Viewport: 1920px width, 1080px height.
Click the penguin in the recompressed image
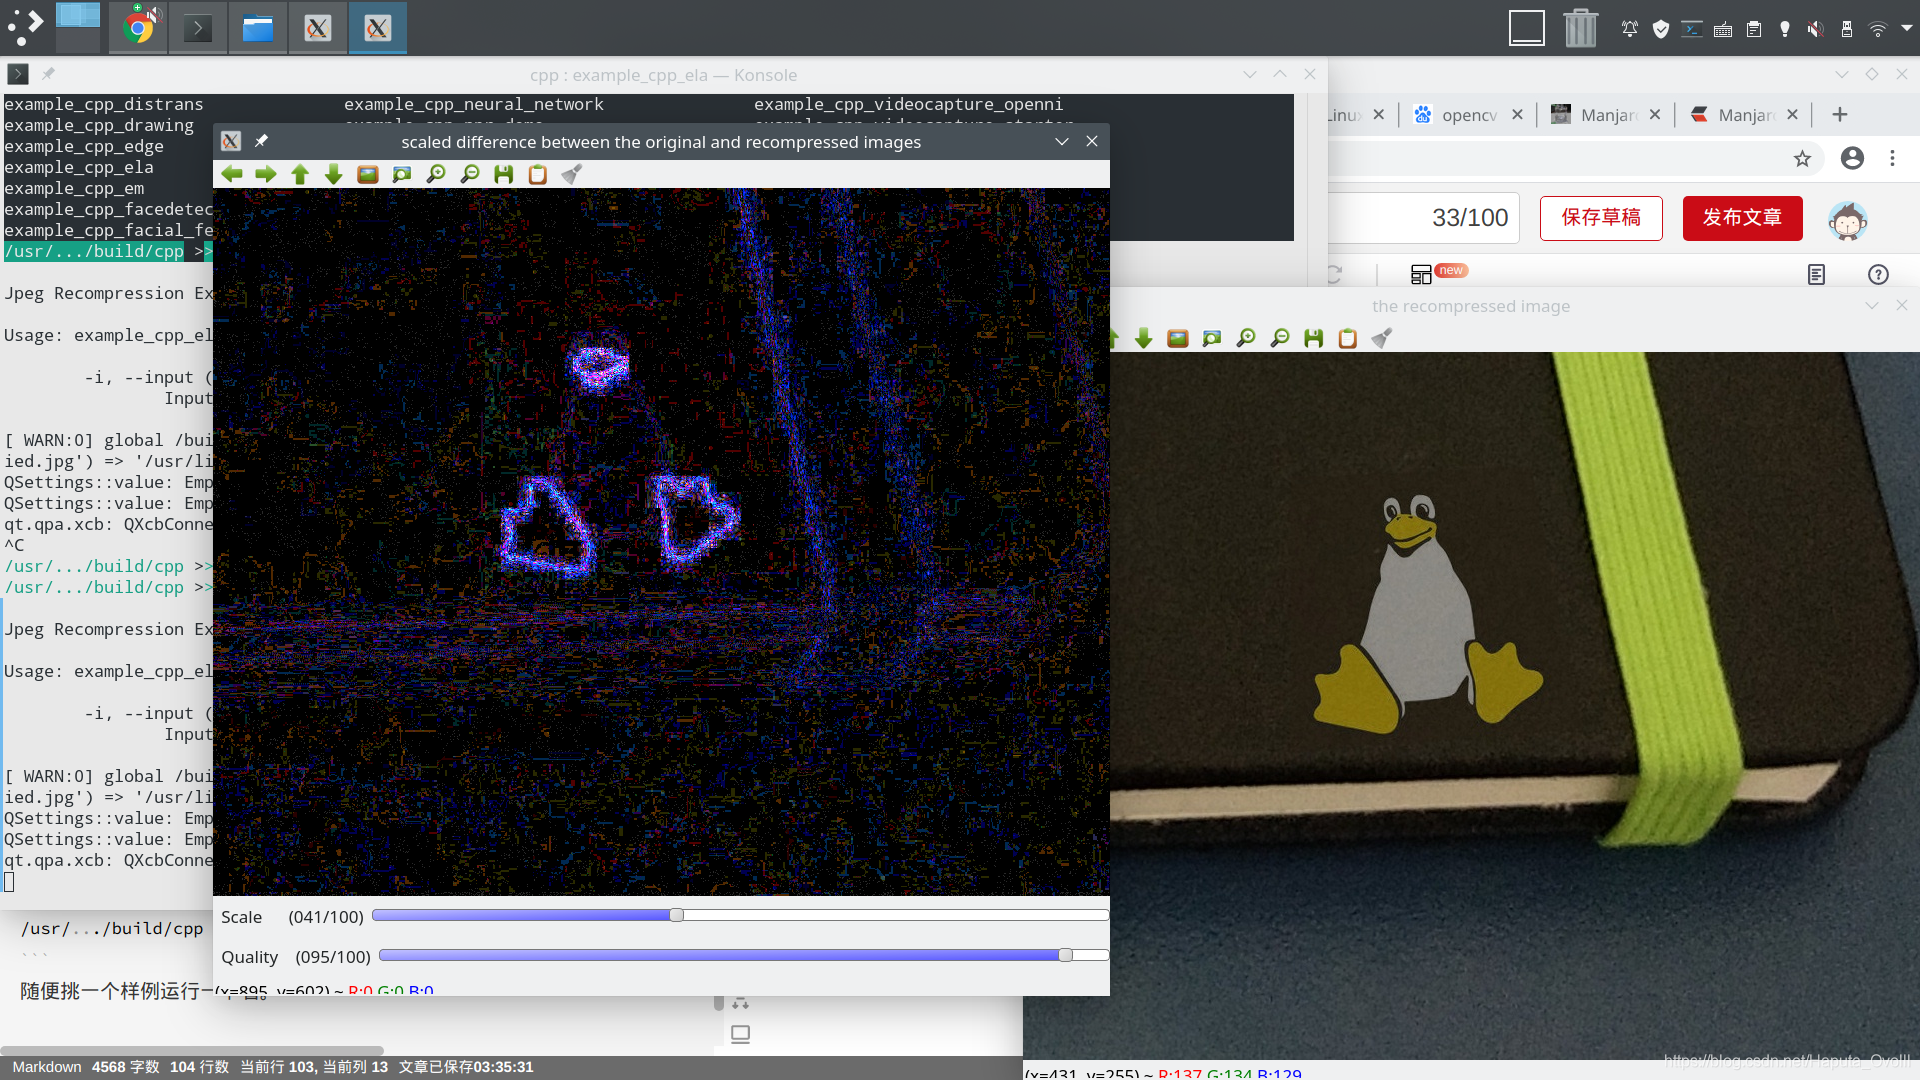1428,612
